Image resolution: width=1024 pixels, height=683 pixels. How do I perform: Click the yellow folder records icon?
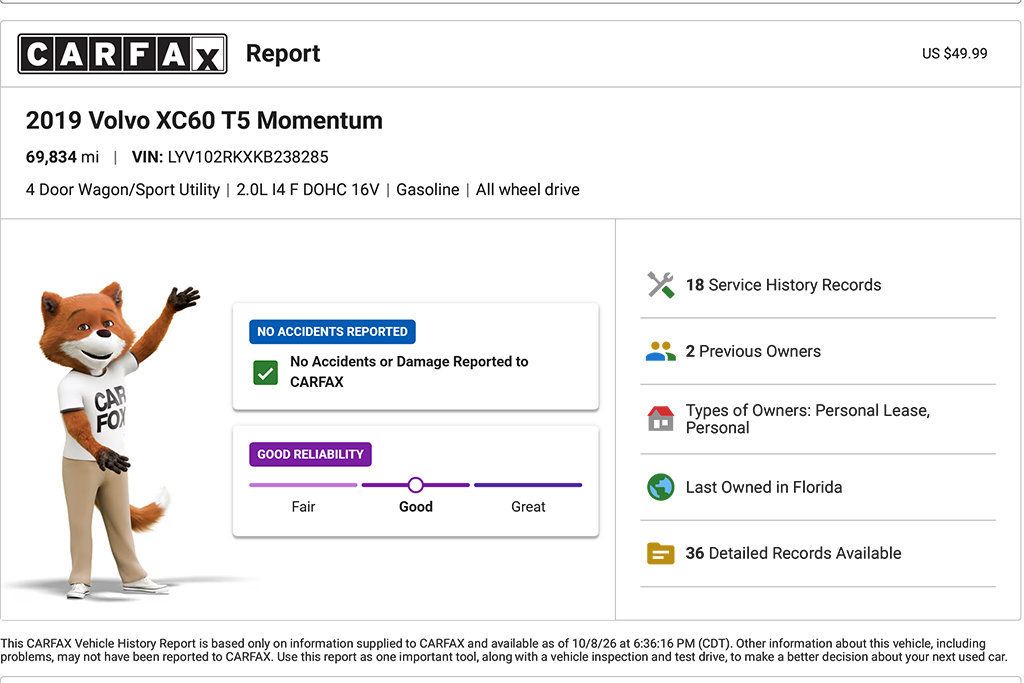(x=660, y=554)
